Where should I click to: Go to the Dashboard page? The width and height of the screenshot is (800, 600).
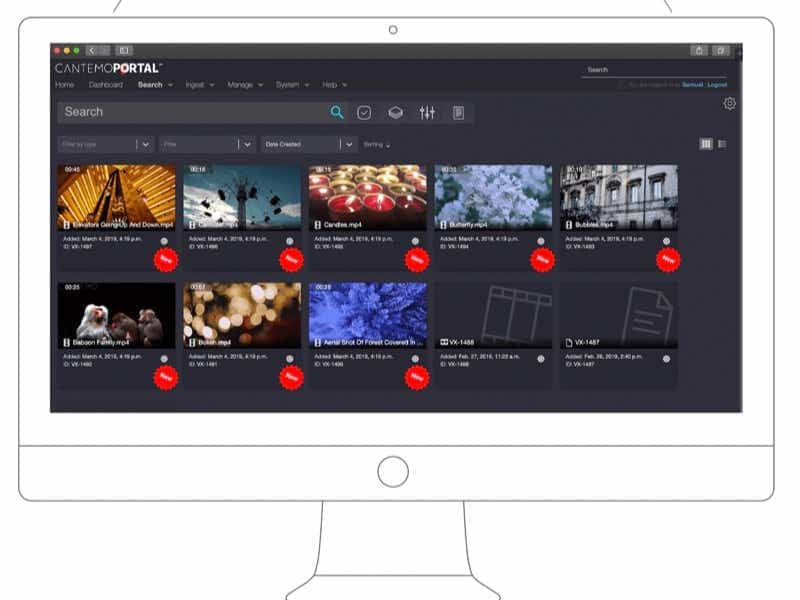click(105, 85)
